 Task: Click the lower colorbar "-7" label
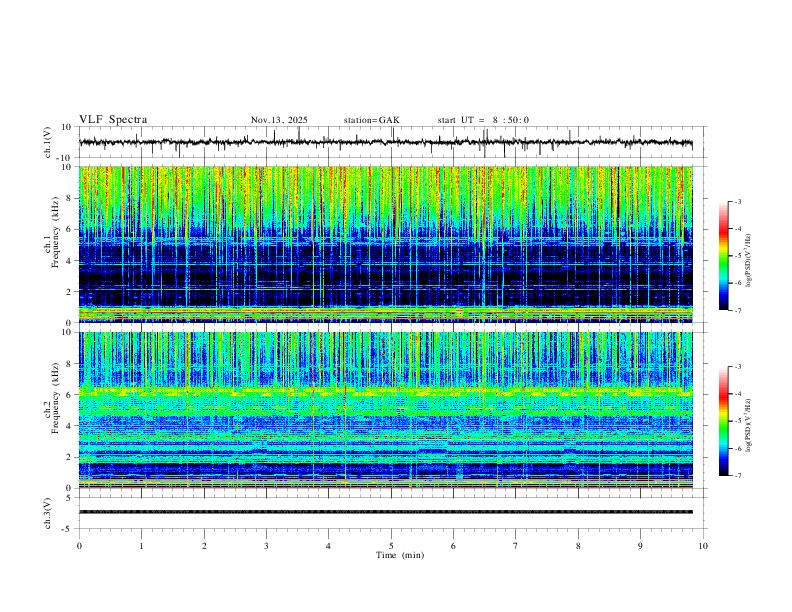click(x=738, y=476)
